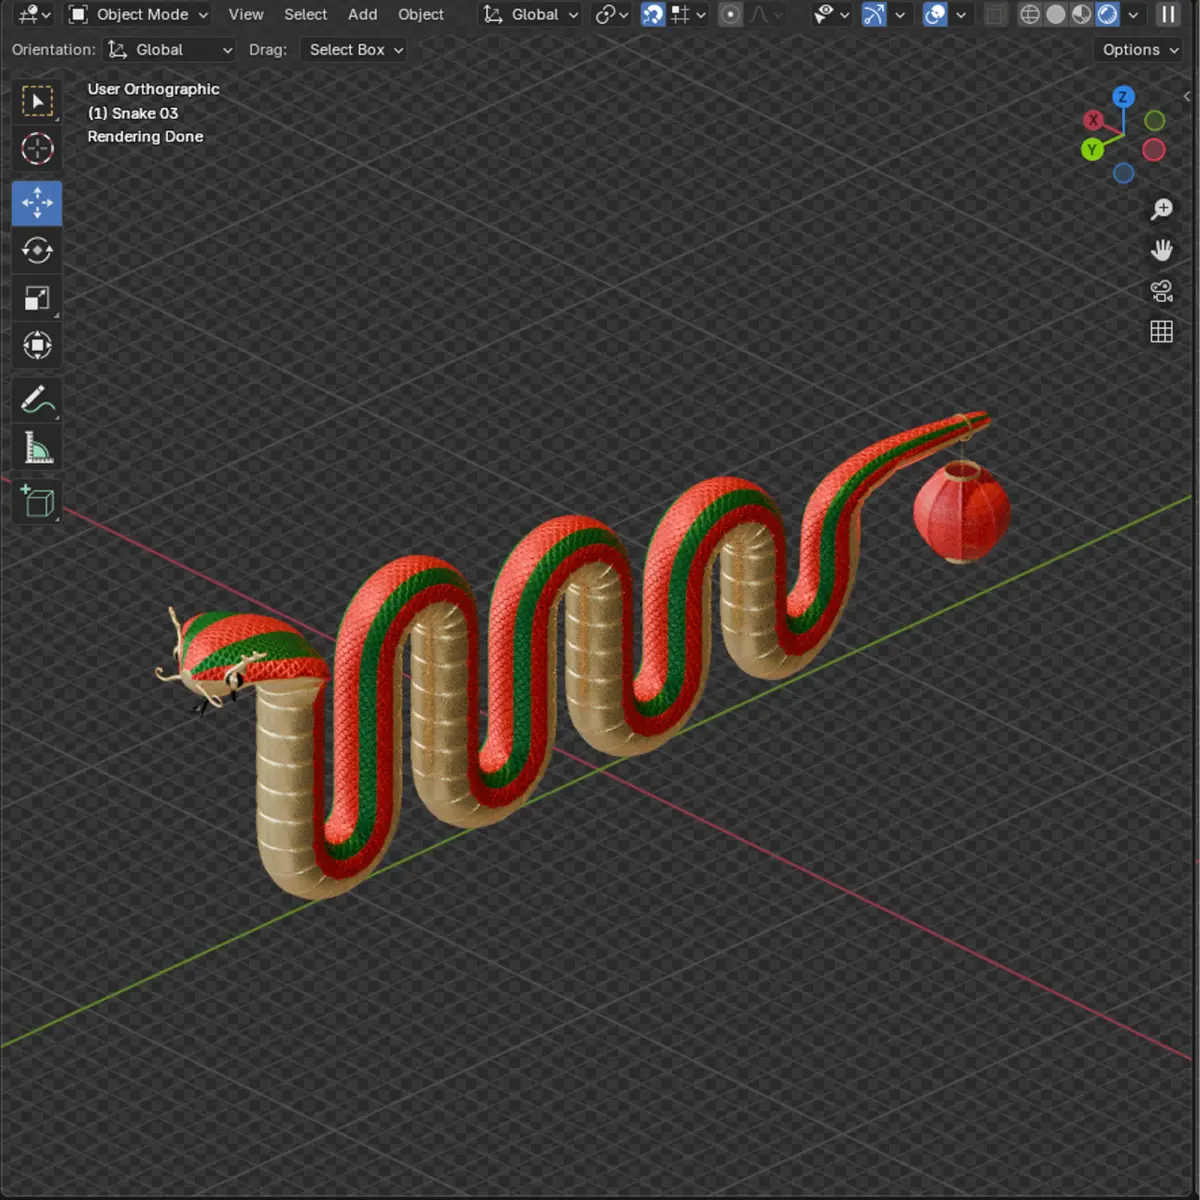
Task: Open the Add menu
Action: tap(362, 14)
